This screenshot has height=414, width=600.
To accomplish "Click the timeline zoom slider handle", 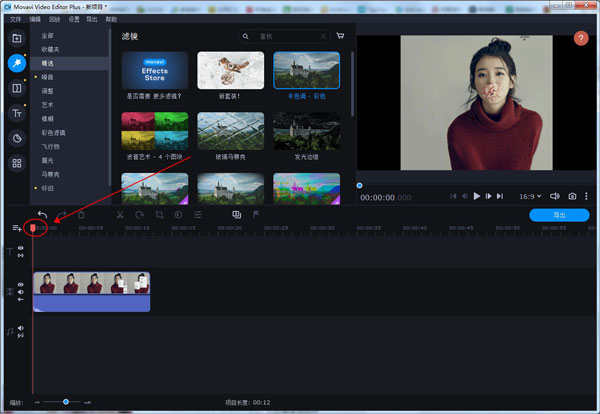I will point(66,401).
